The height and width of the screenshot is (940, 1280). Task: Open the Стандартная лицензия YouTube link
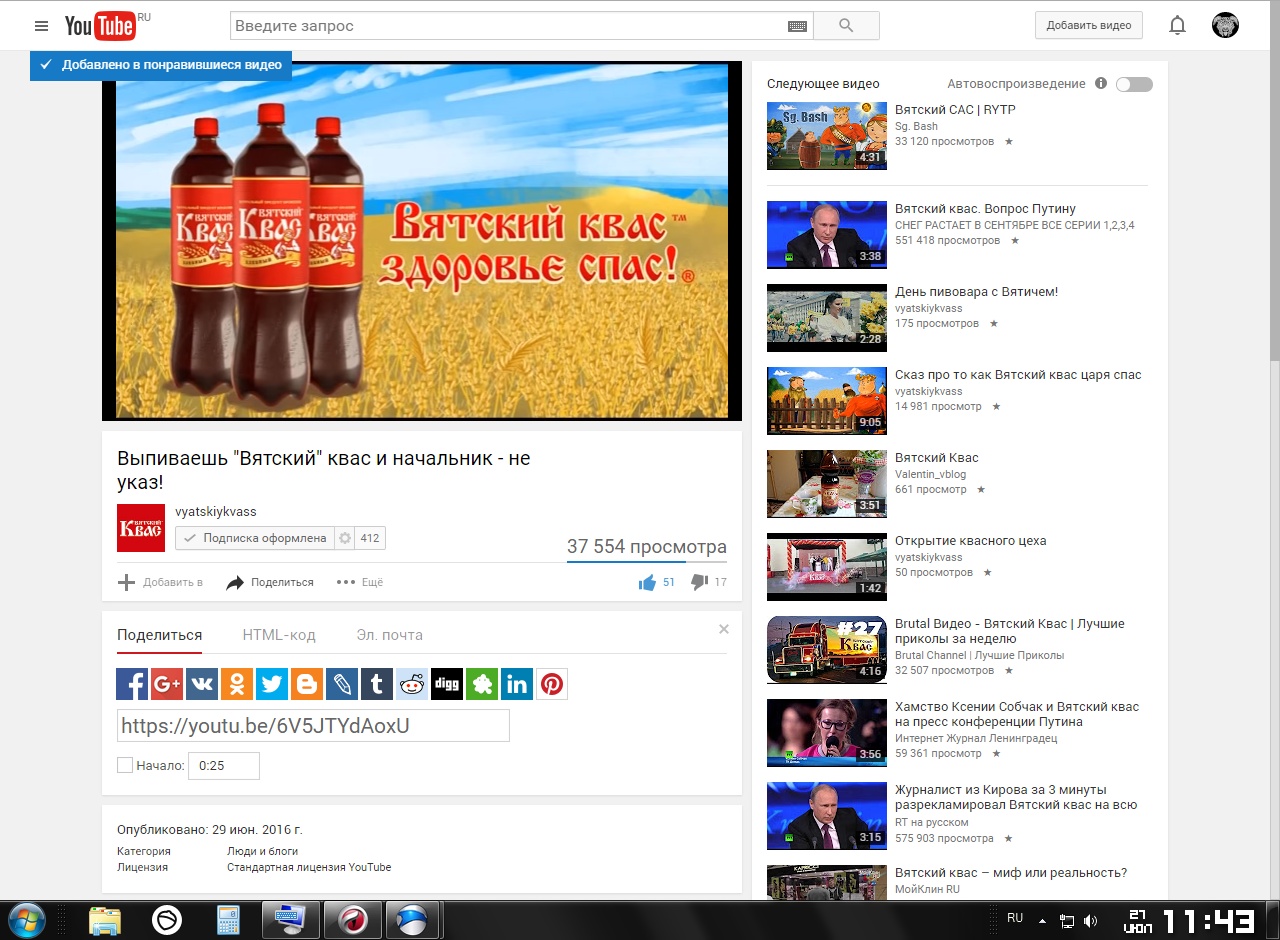coord(309,868)
